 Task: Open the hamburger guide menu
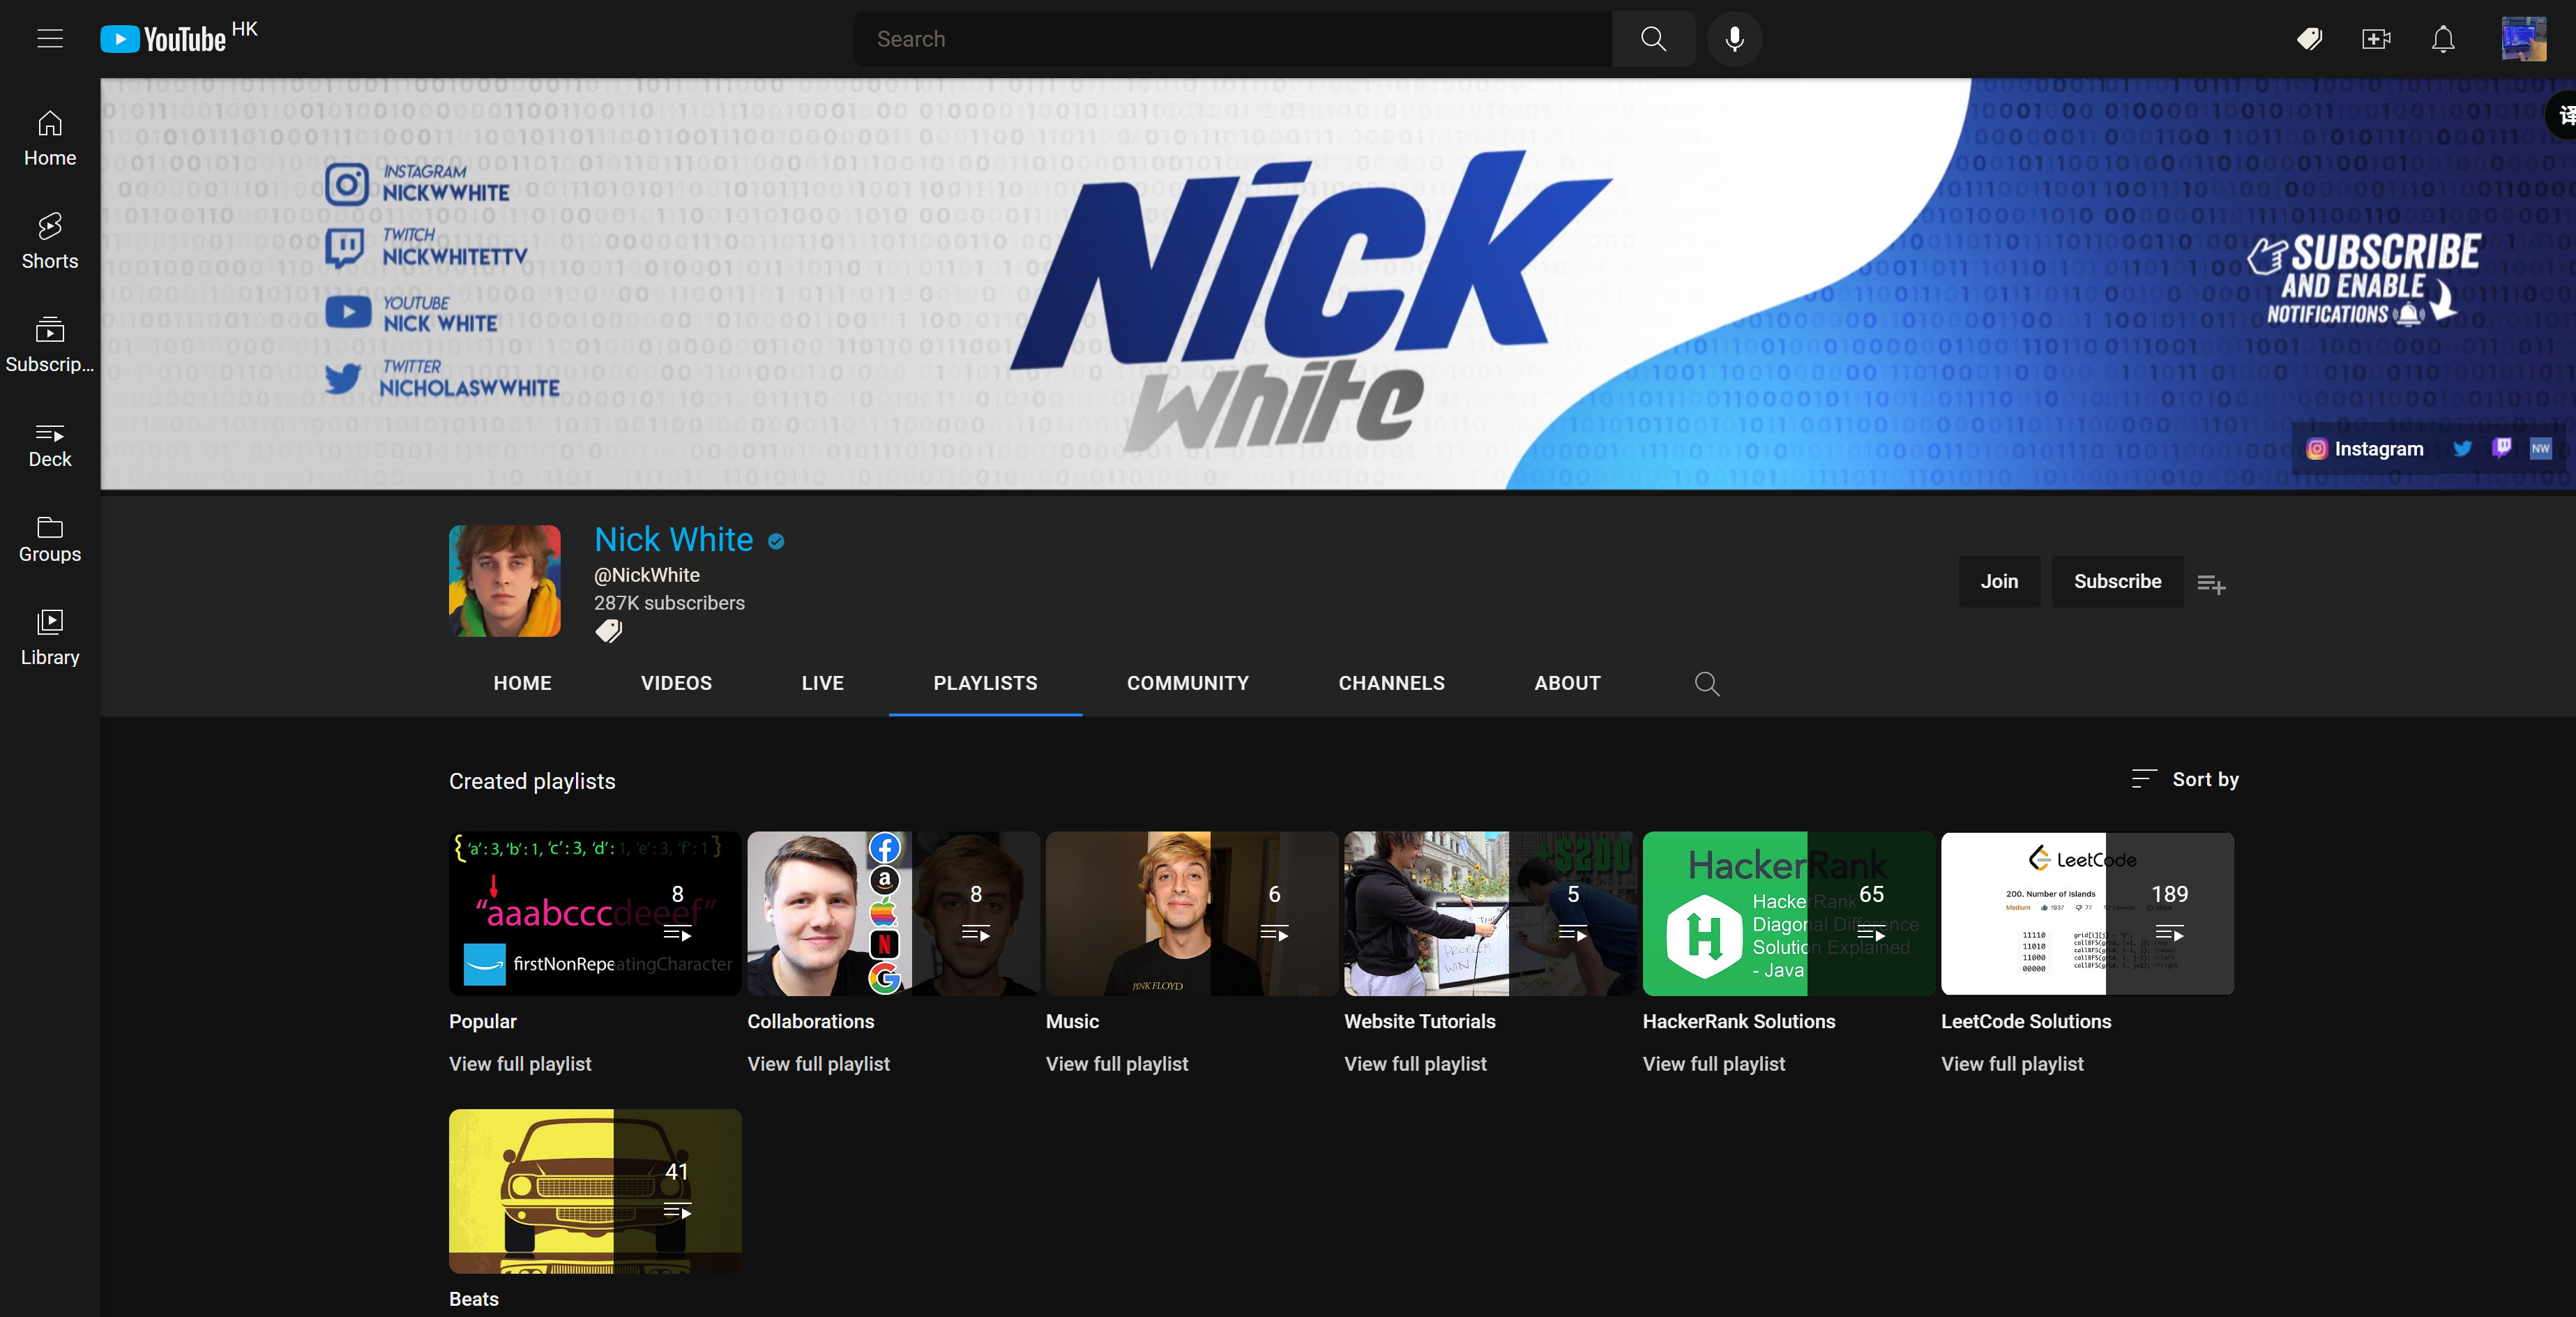[50, 39]
